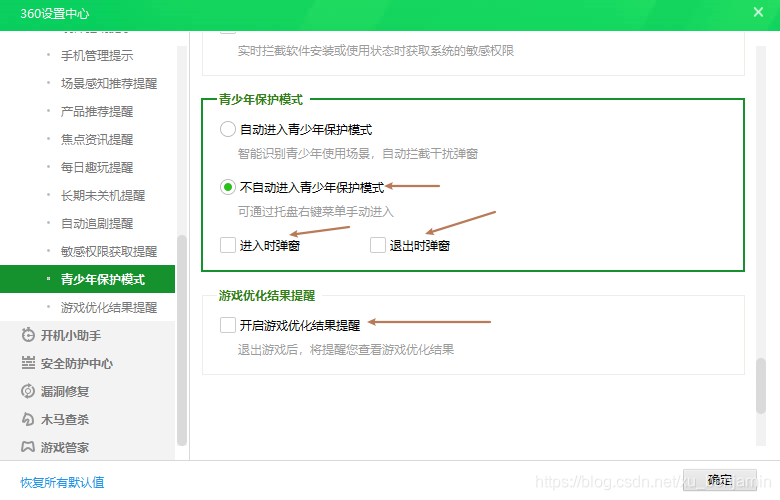This screenshot has height=500, width=780.
Task: Enable the 退出时弹窗 checkbox
Action: pos(378,245)
